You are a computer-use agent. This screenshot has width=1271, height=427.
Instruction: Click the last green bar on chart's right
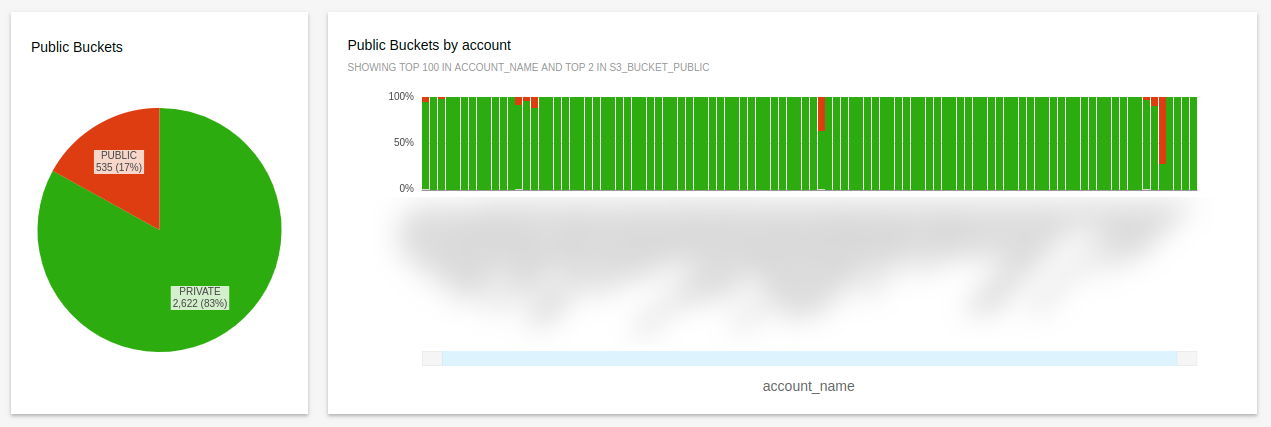[x=1192, y=145]
